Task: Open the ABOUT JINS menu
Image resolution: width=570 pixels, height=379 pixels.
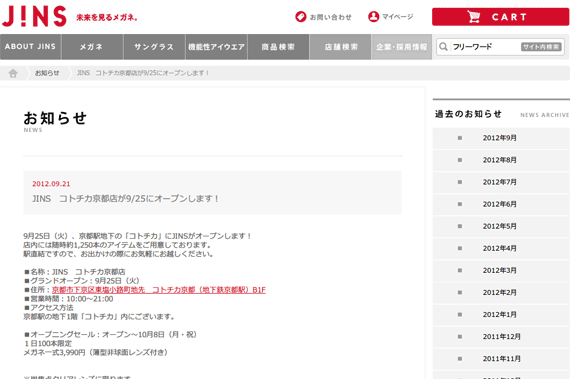Action: pos(31,47)
